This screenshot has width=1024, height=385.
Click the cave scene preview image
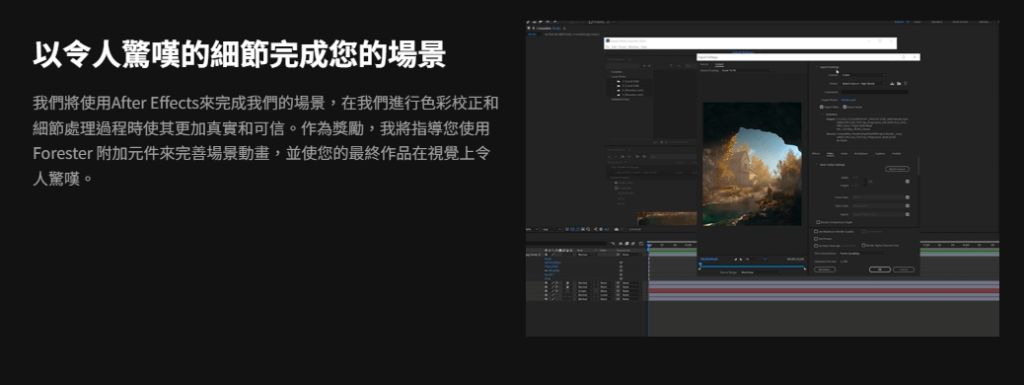pyautogui.click(x=752, y=163)
